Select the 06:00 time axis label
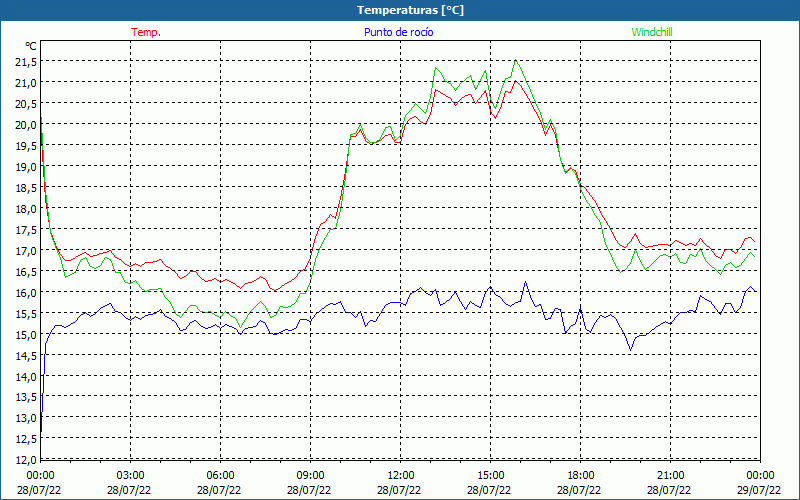This screenshot has height=500, width=800. (x=220, y=475)
